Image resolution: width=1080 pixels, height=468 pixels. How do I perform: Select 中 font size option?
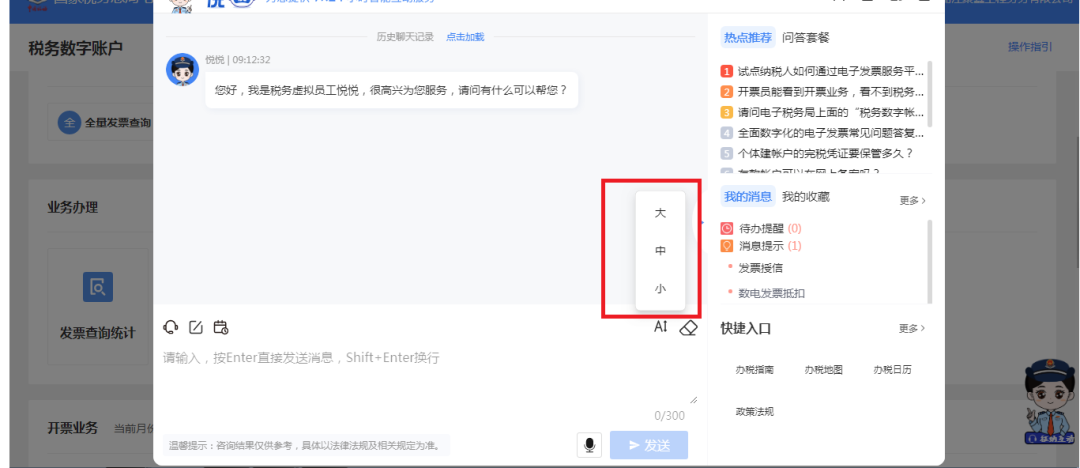click(x=660, y=251)
